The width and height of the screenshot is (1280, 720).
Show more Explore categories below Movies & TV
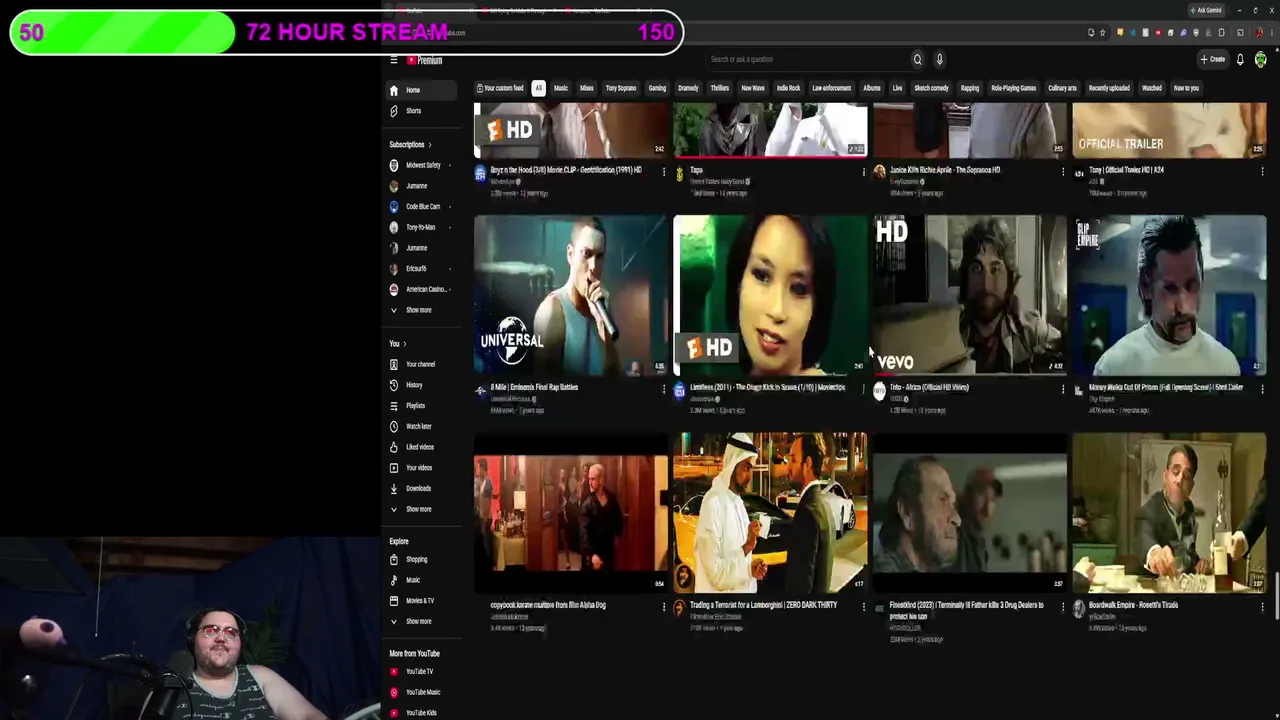[x=420, y=621]
